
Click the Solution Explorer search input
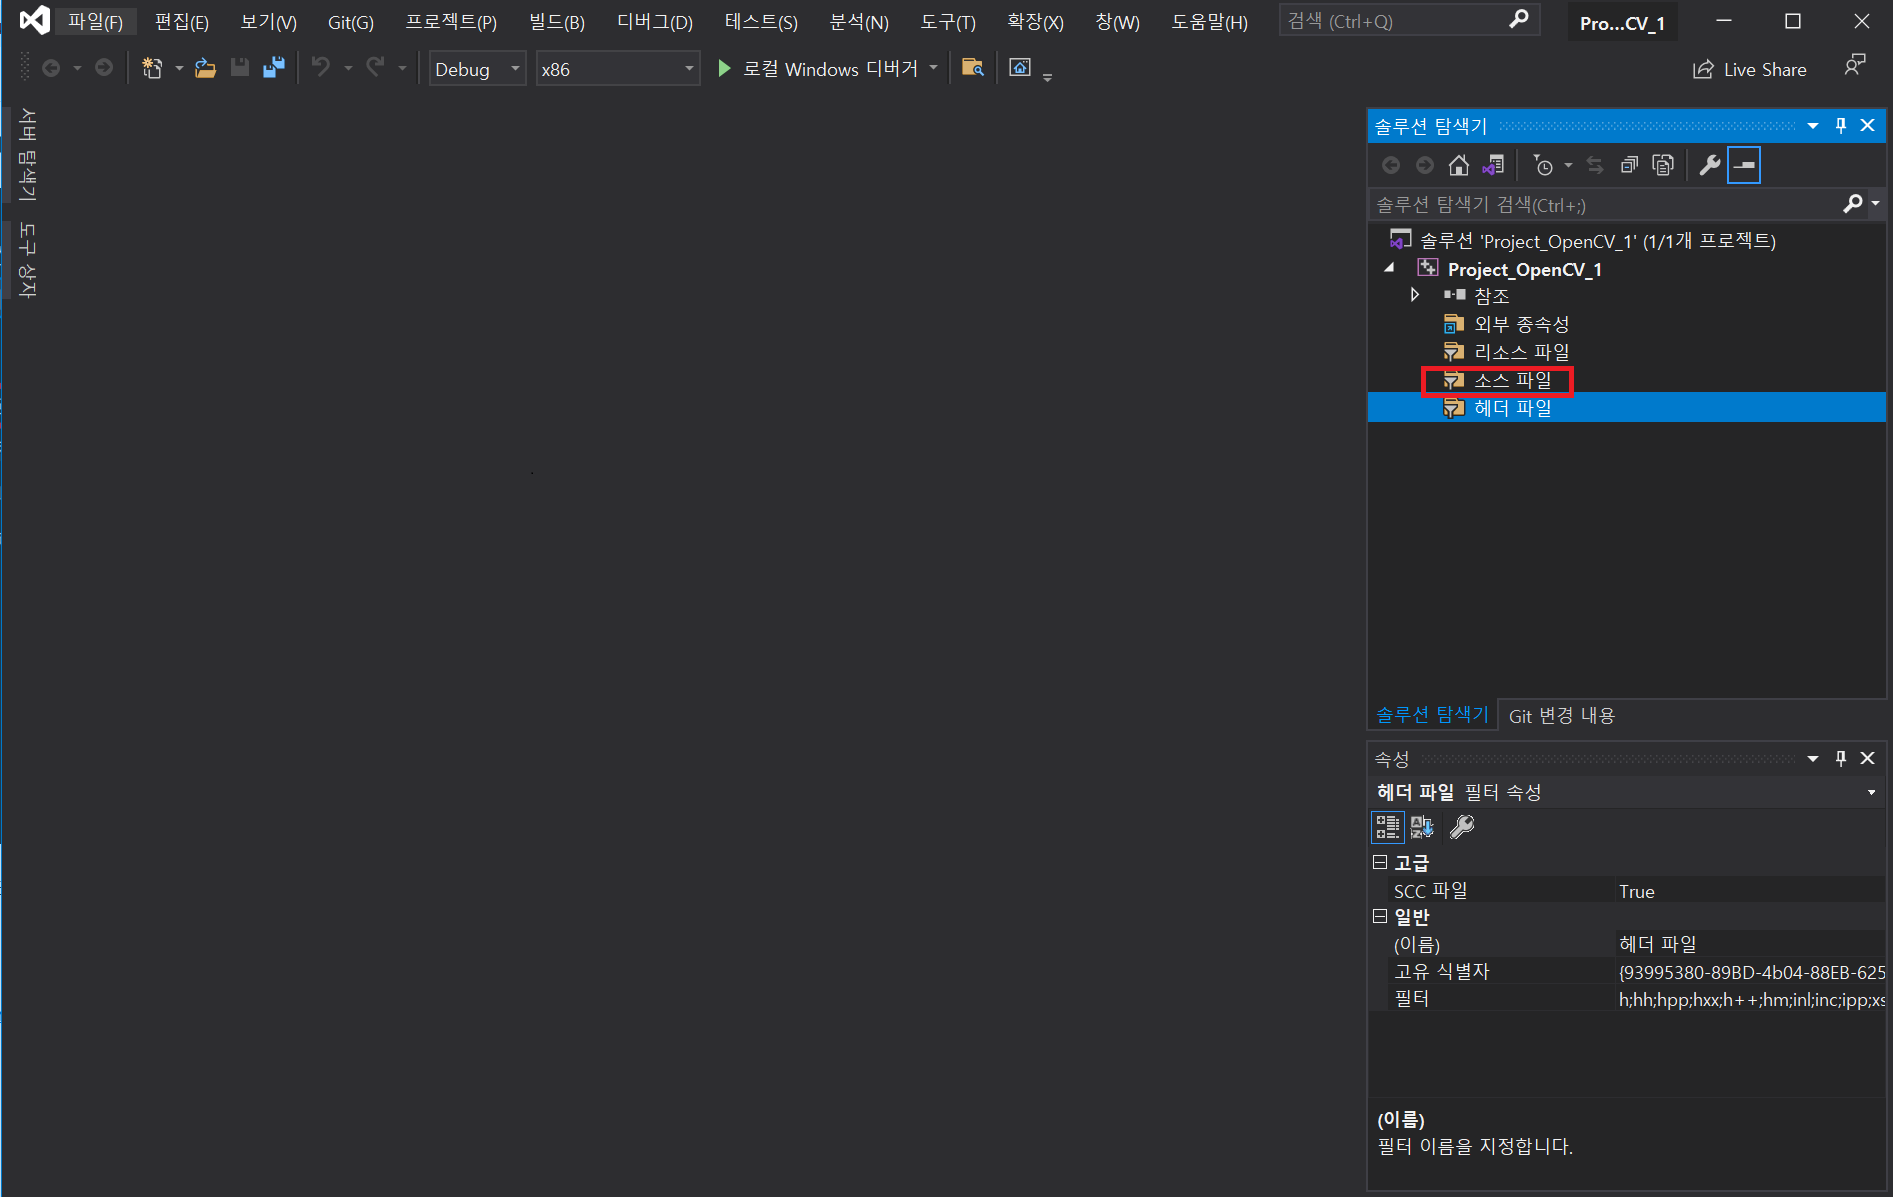(1604, 204)
